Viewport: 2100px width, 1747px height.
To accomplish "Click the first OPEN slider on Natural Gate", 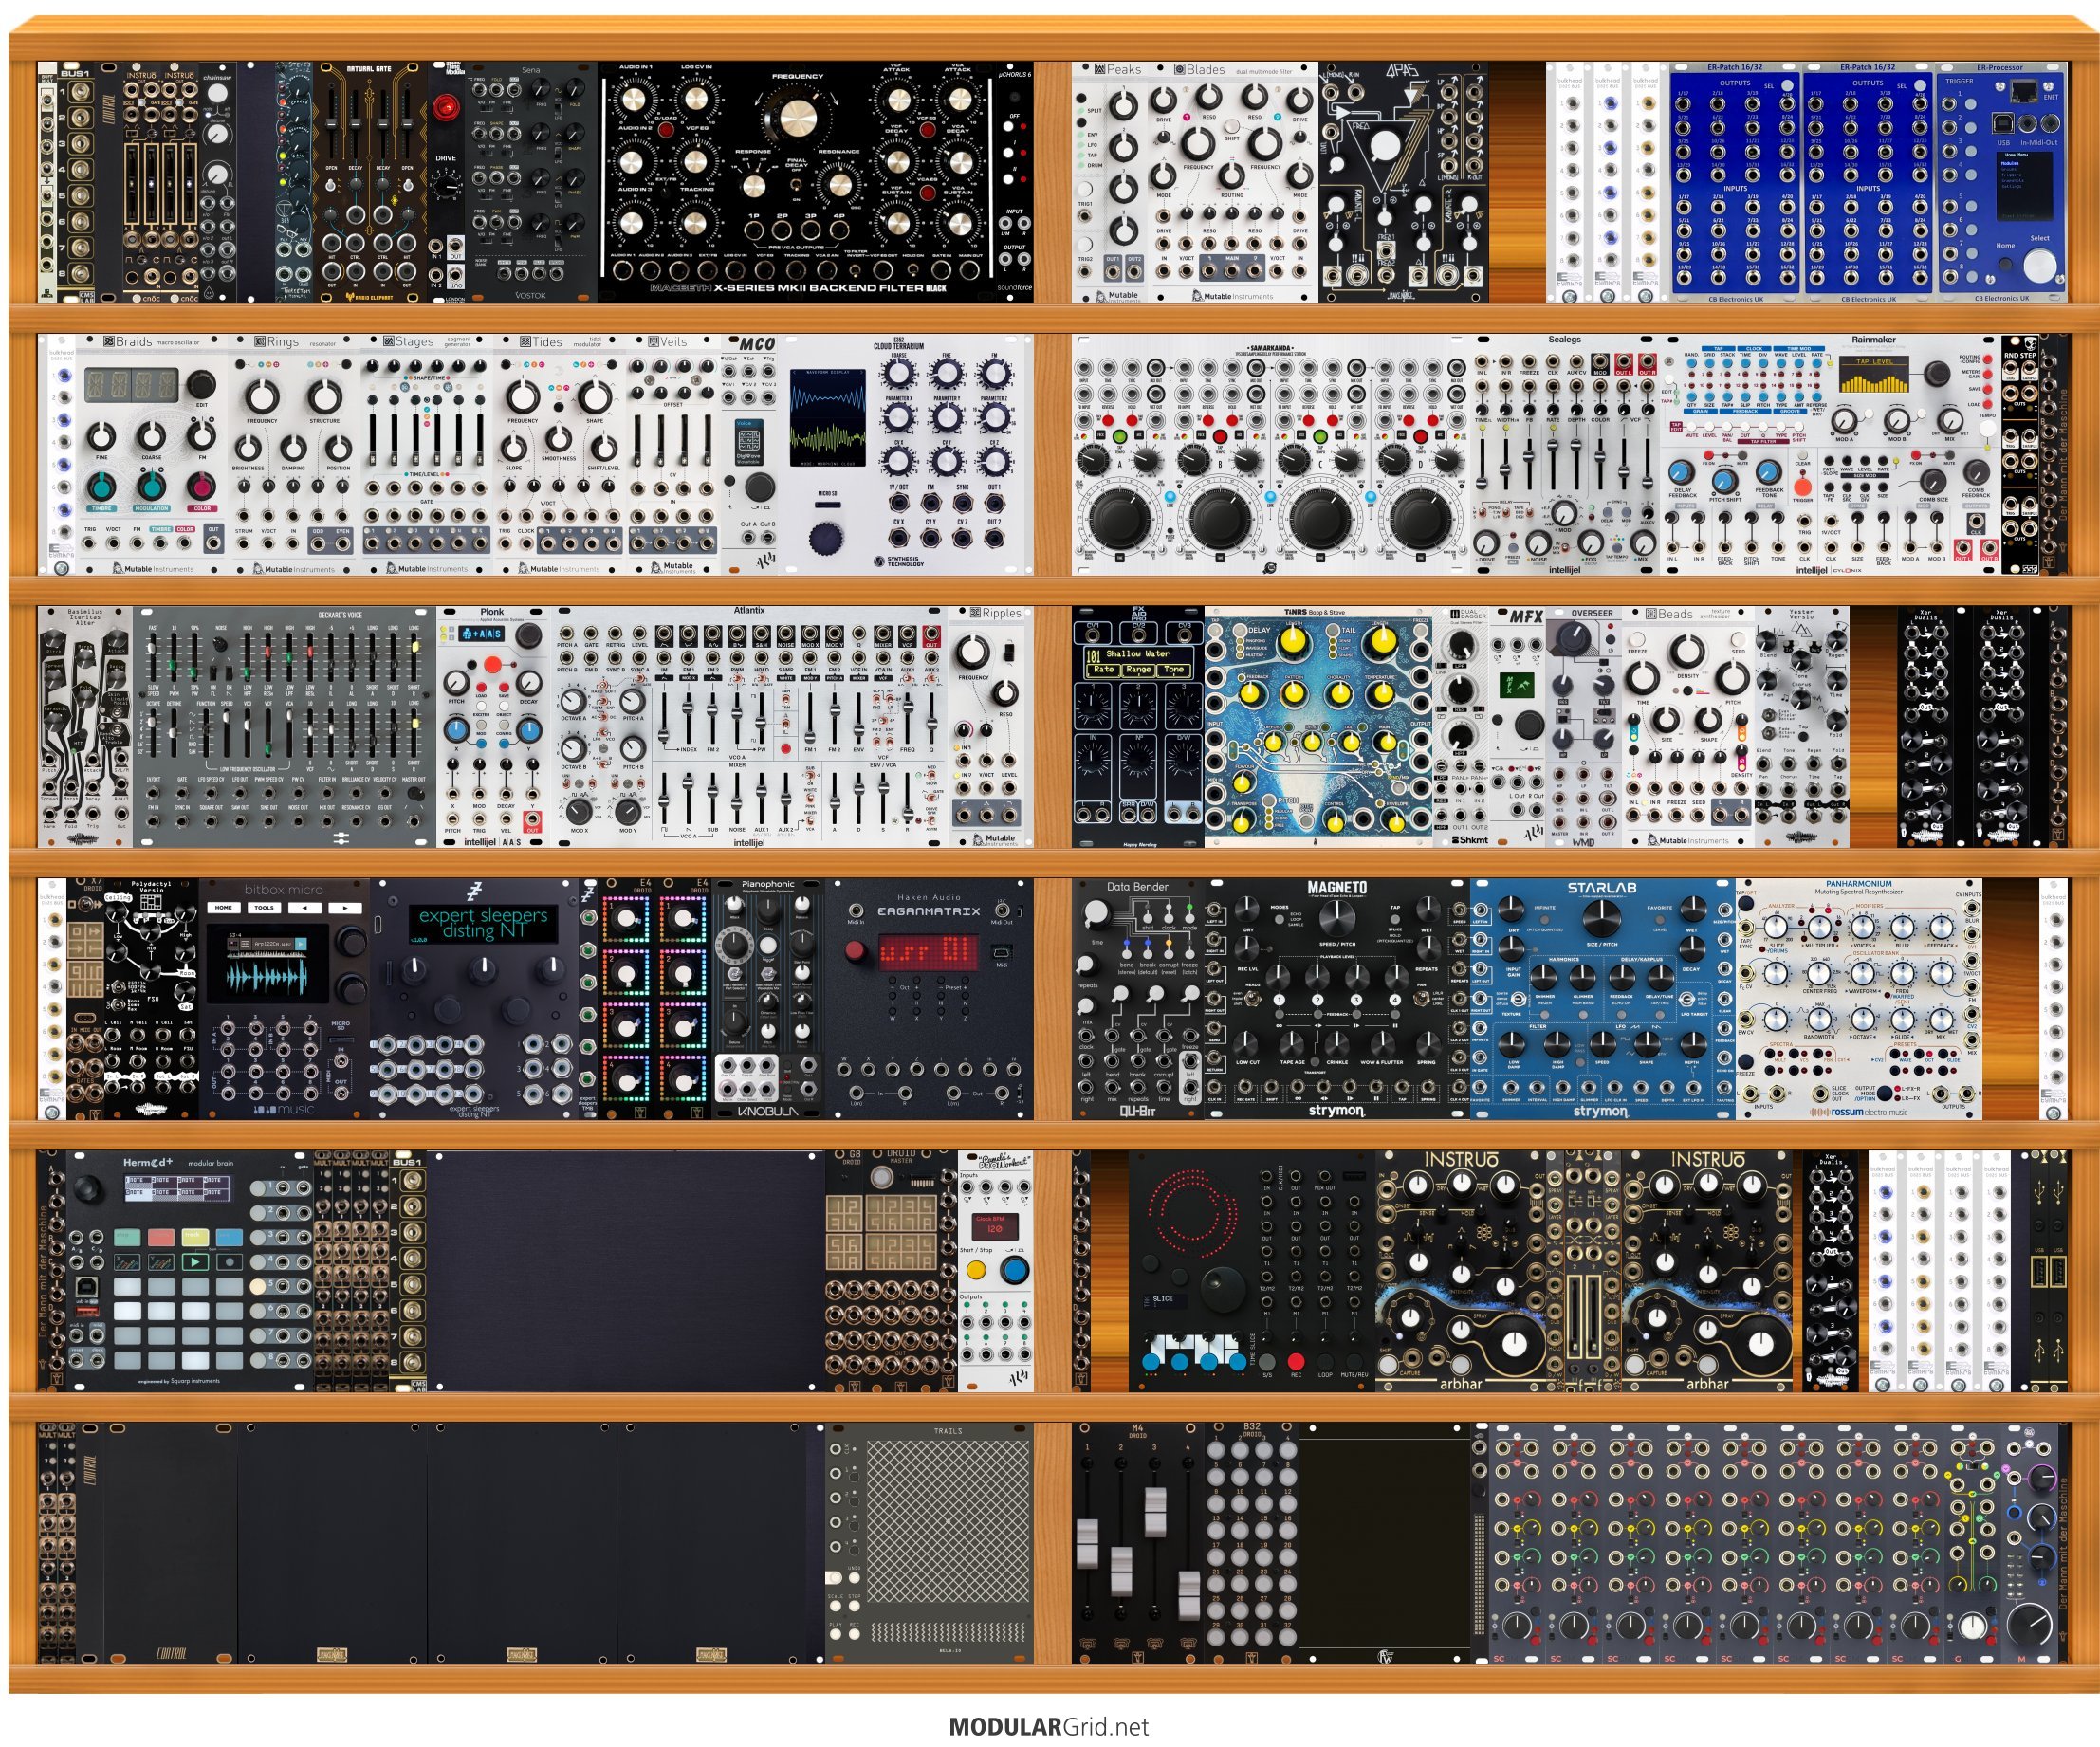I will pyautogui.click(x=331, y=125).
